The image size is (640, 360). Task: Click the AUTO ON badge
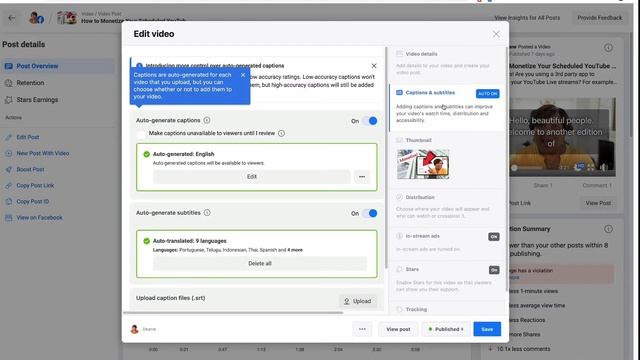(x=487, y=93)
